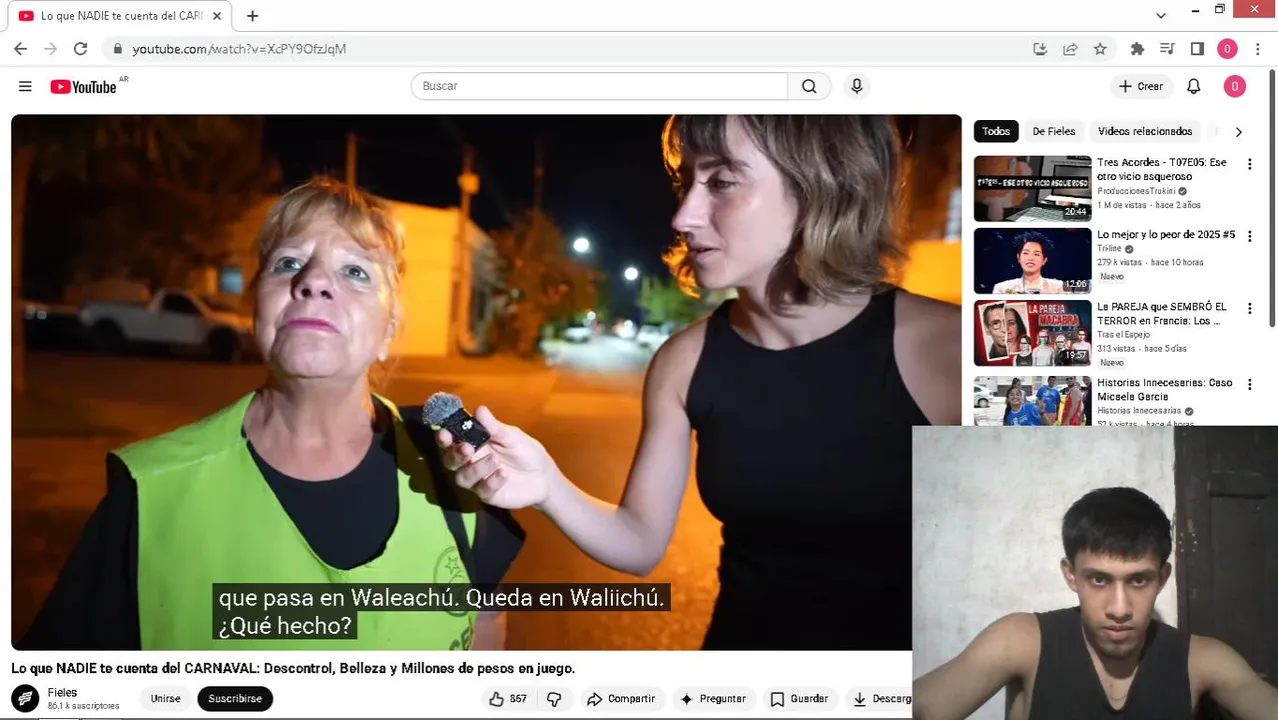Open Chrome media control icon
Screen dimensions: 1278x720
[x=1167, y=48]
